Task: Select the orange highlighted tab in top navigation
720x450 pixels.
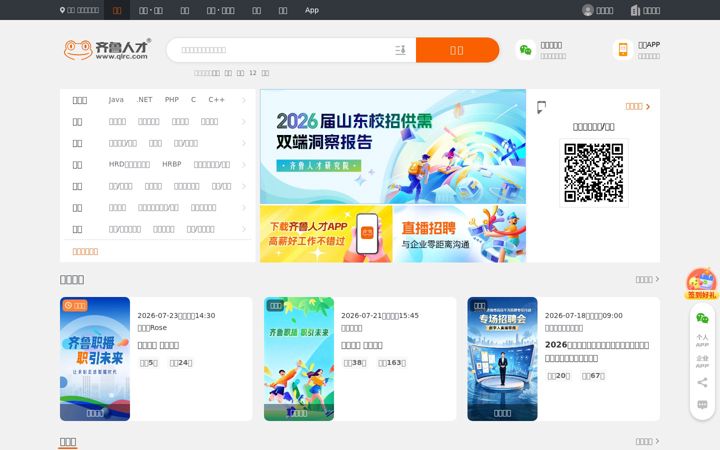Action: 117,10
